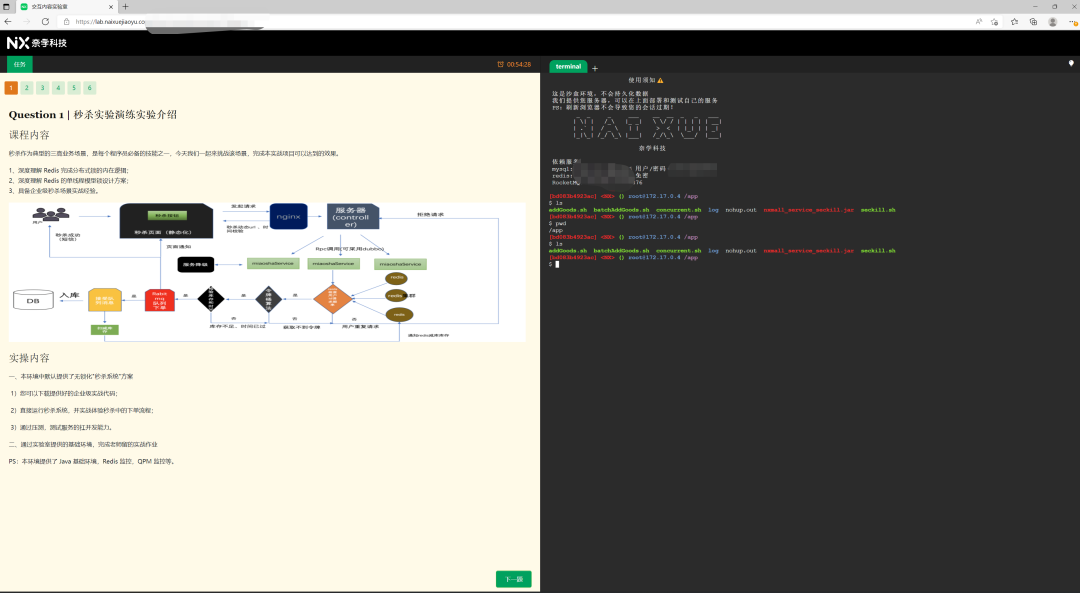Click the browser refresh icon

coord(45,20)
